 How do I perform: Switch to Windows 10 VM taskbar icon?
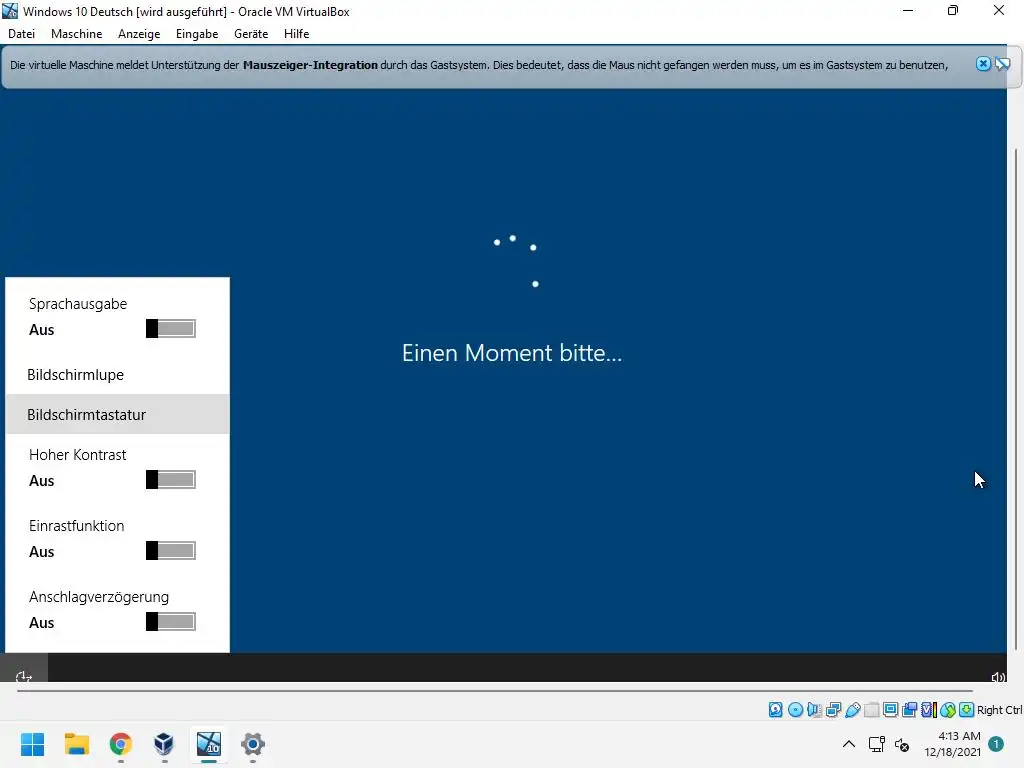(x=209, y=744)
